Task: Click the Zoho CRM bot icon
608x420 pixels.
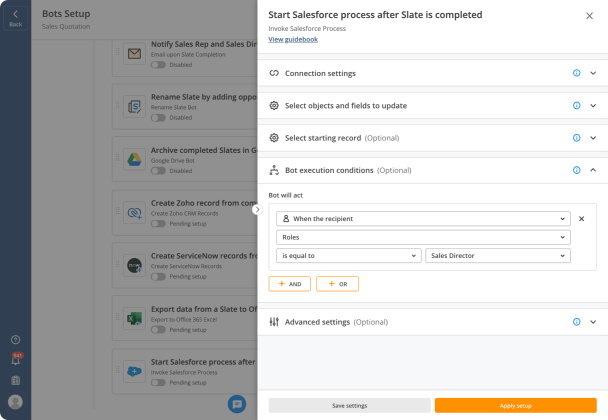Action: 135,212
